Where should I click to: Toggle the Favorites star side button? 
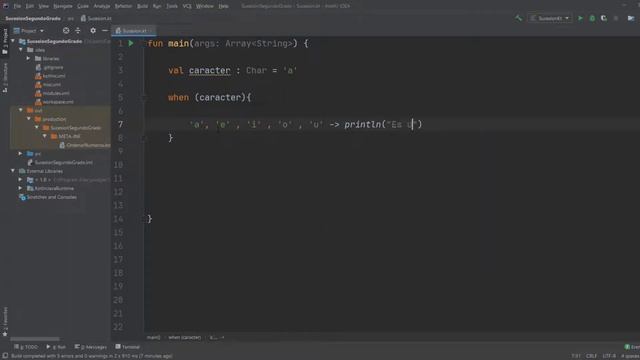point(5,322)
